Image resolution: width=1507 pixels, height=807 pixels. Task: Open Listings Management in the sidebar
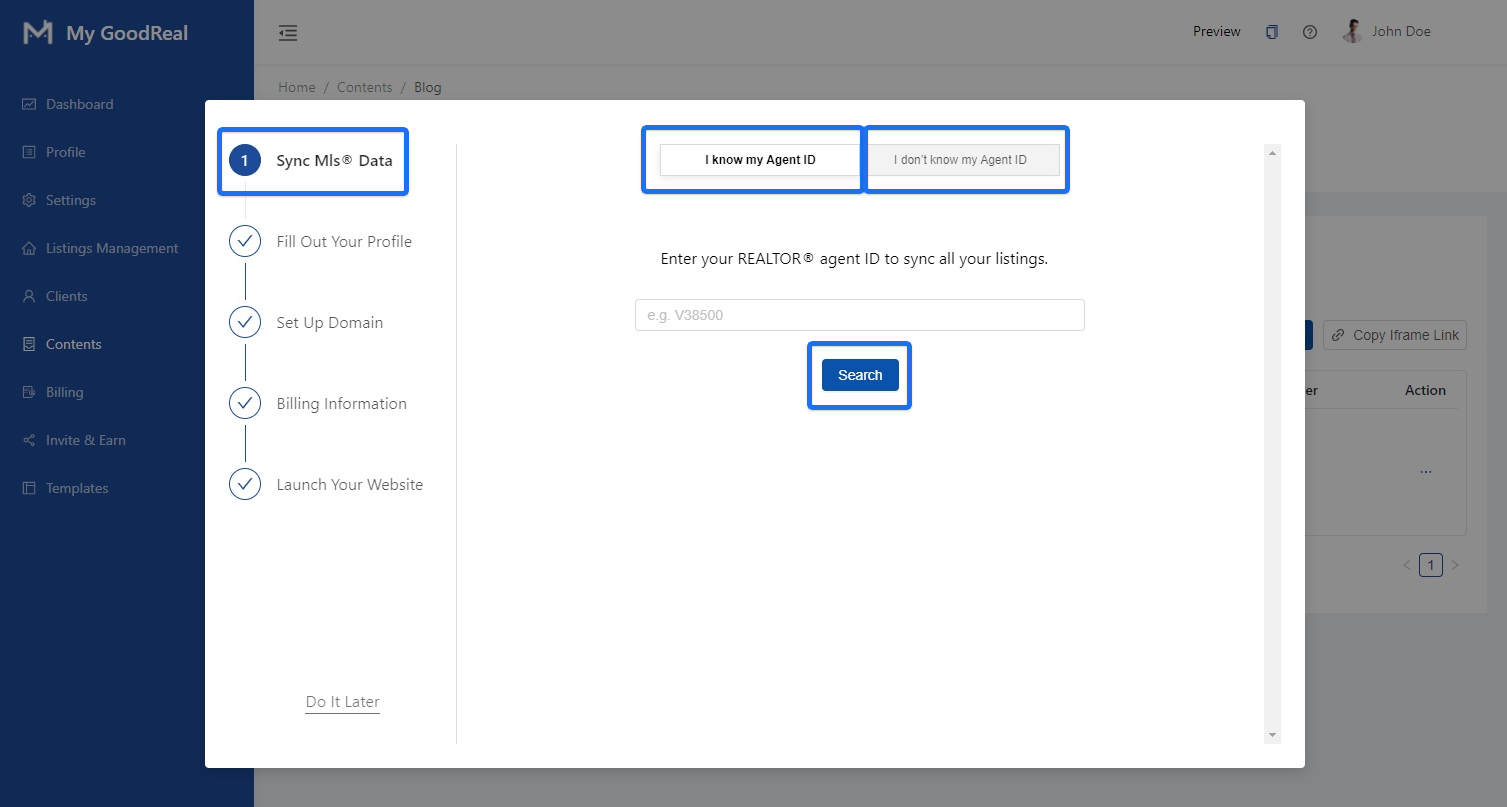tap(112, 248)
